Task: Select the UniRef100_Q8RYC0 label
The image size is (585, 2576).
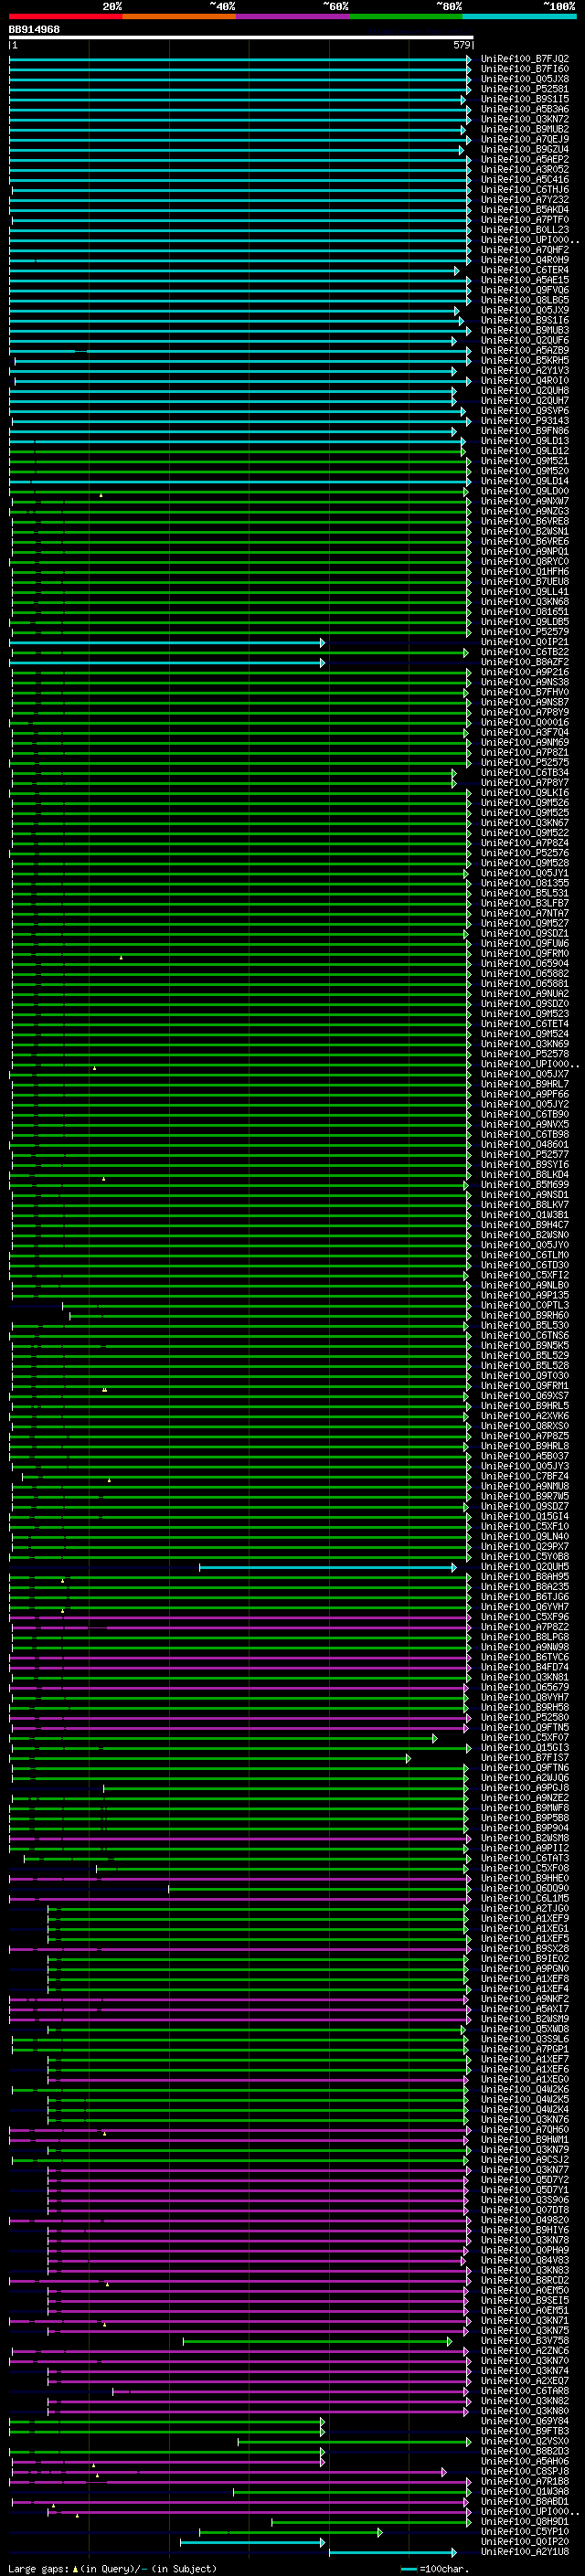Action: [x=525, y=561]
